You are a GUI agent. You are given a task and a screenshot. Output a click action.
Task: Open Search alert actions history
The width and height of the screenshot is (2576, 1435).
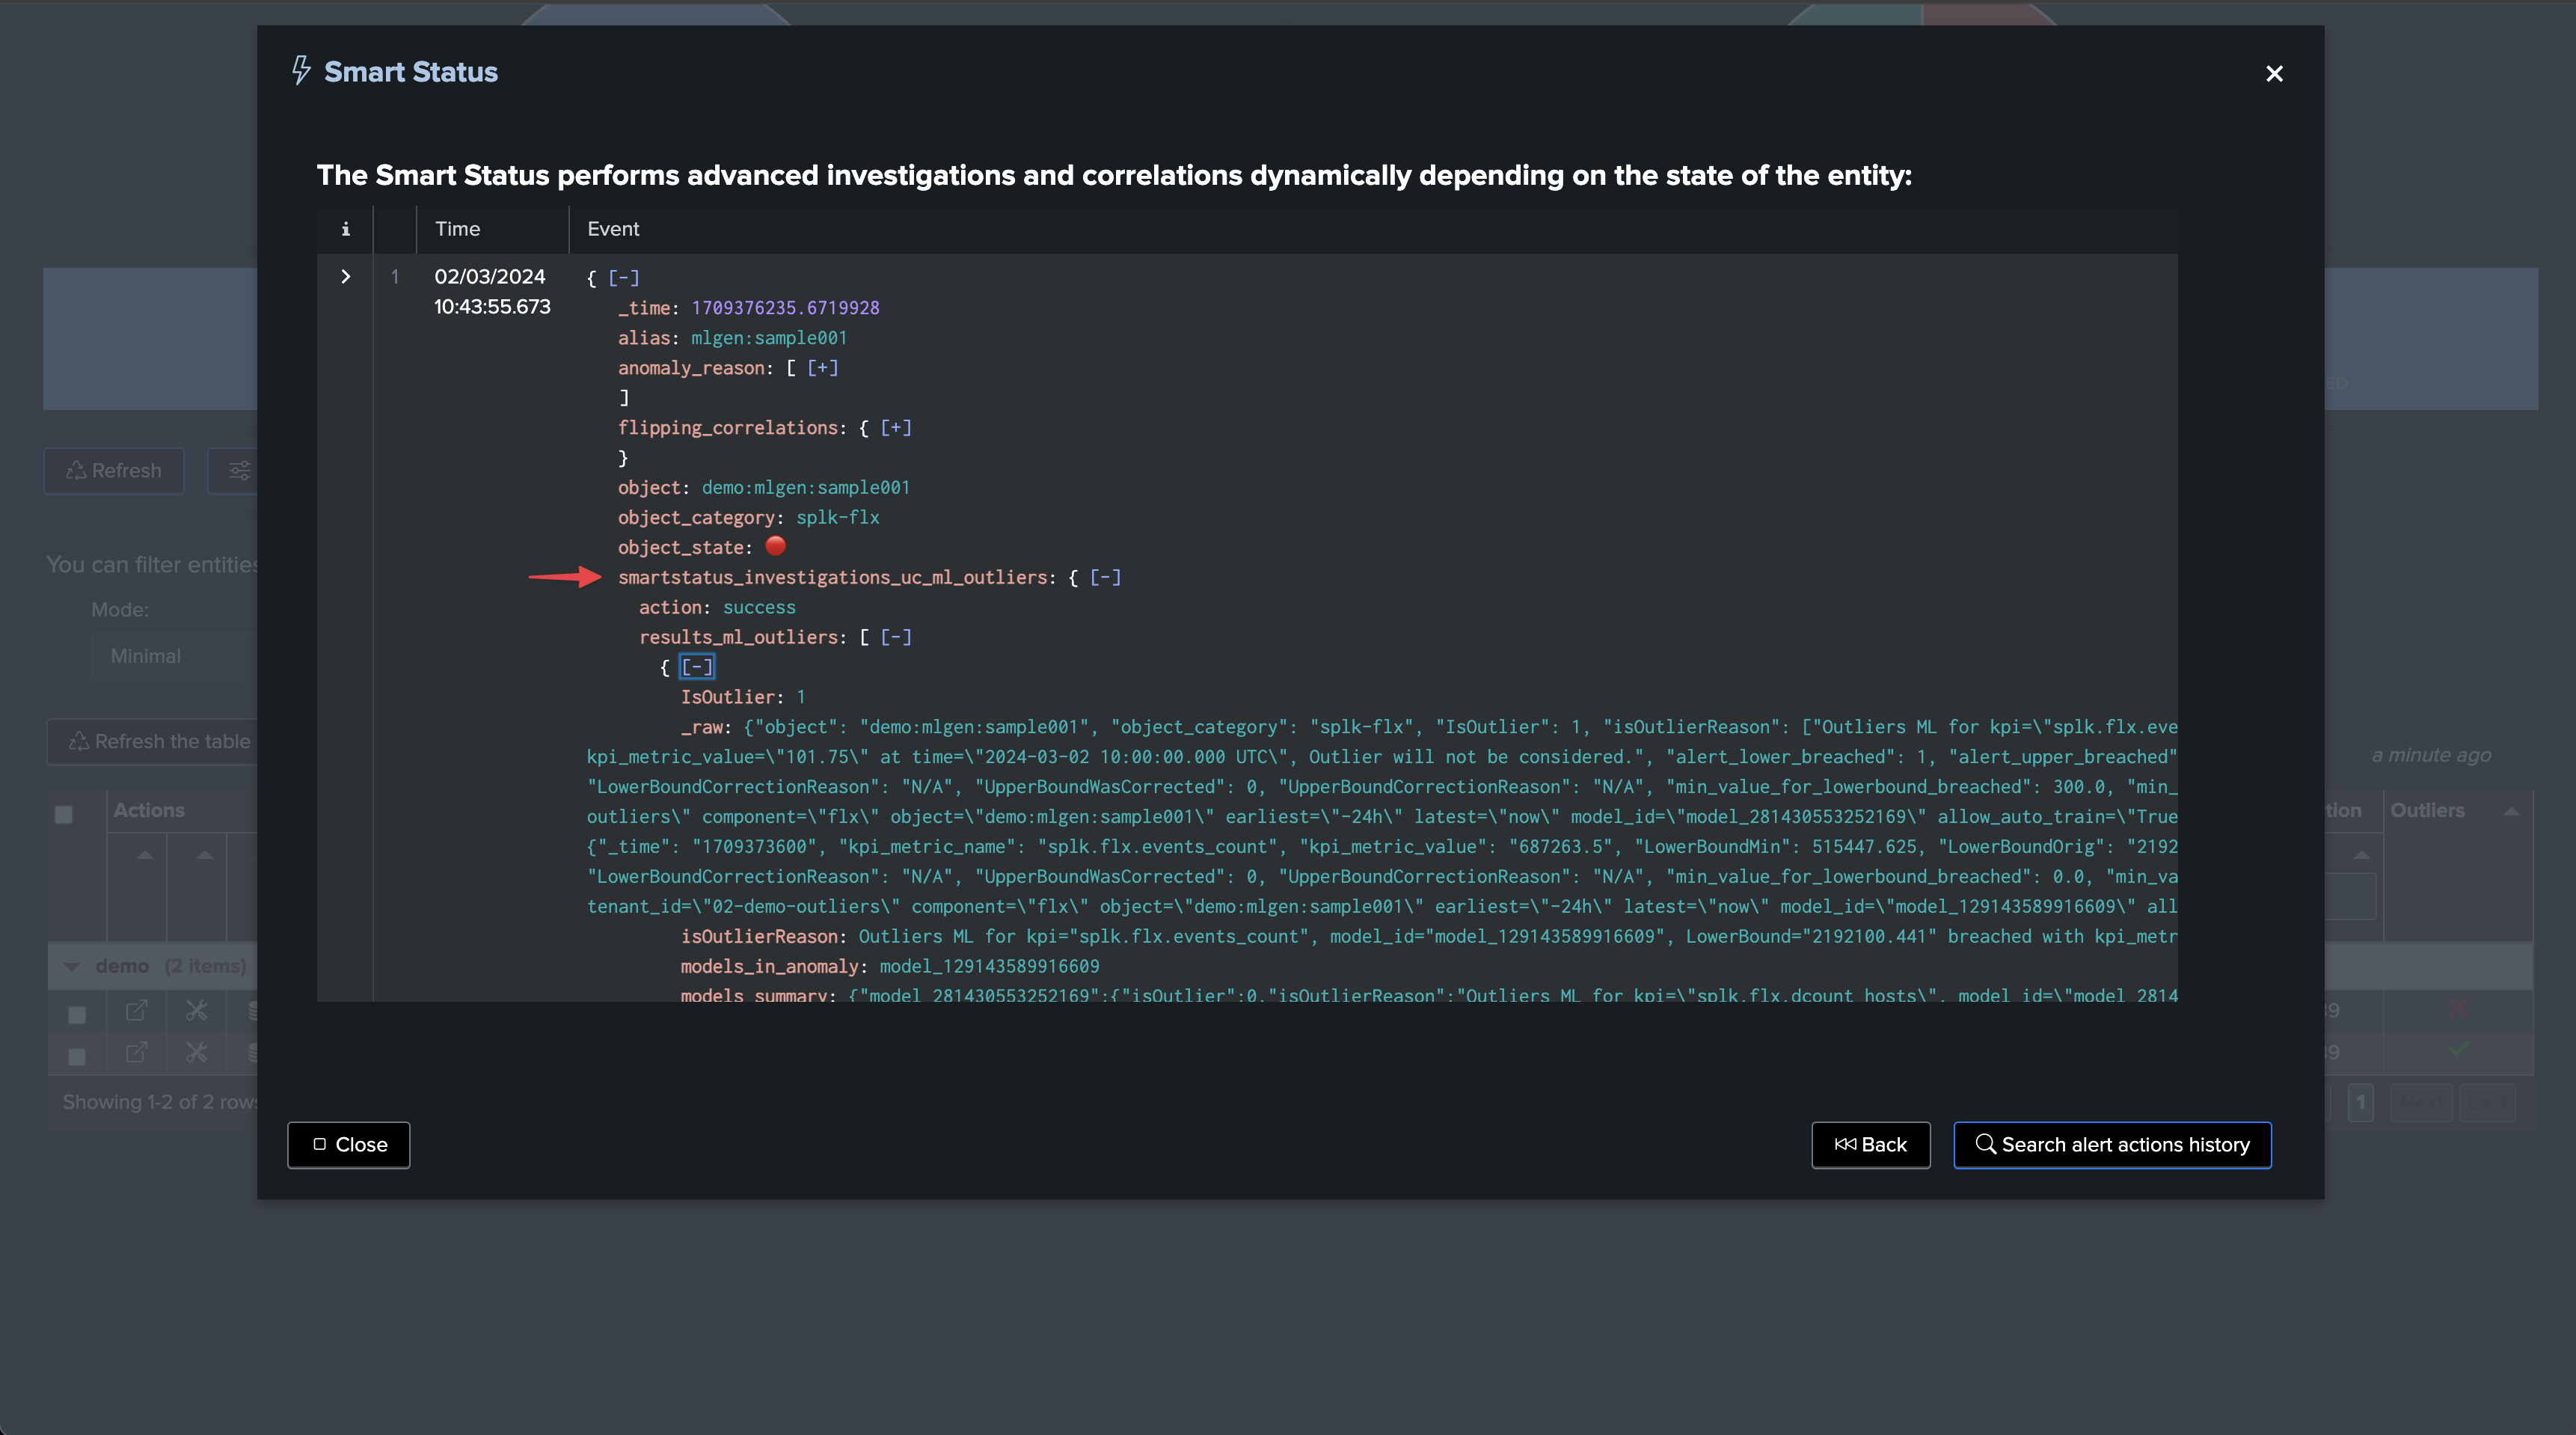(x=2112, y=1145)
